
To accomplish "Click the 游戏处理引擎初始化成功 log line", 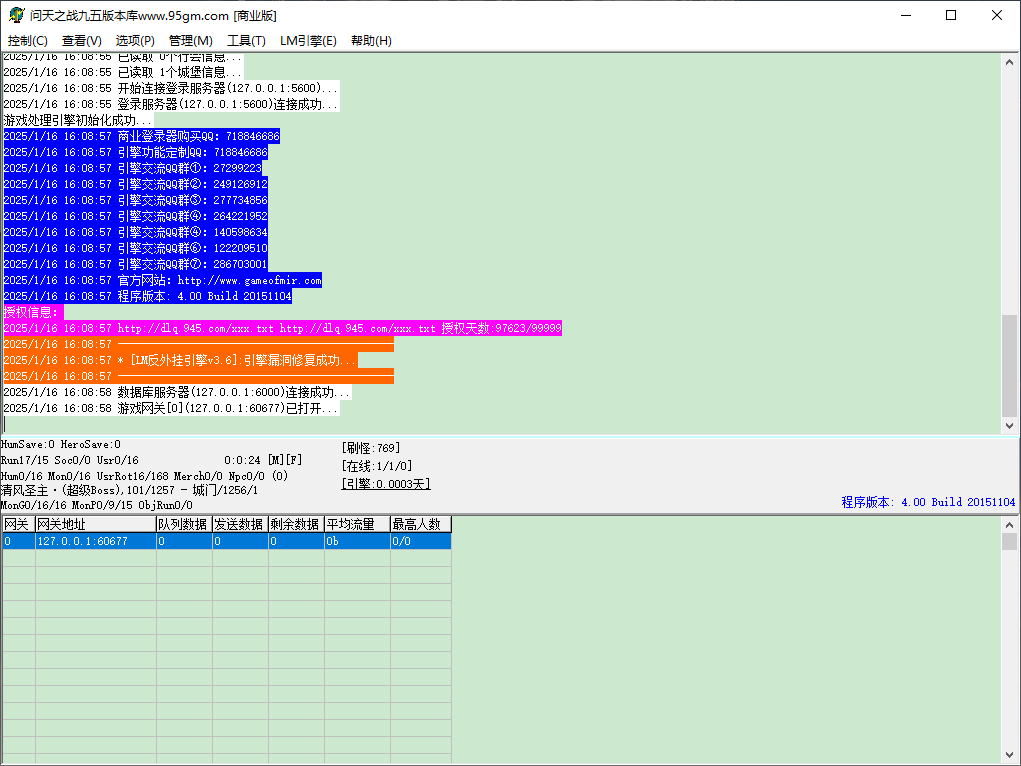I will click(78, 120).
